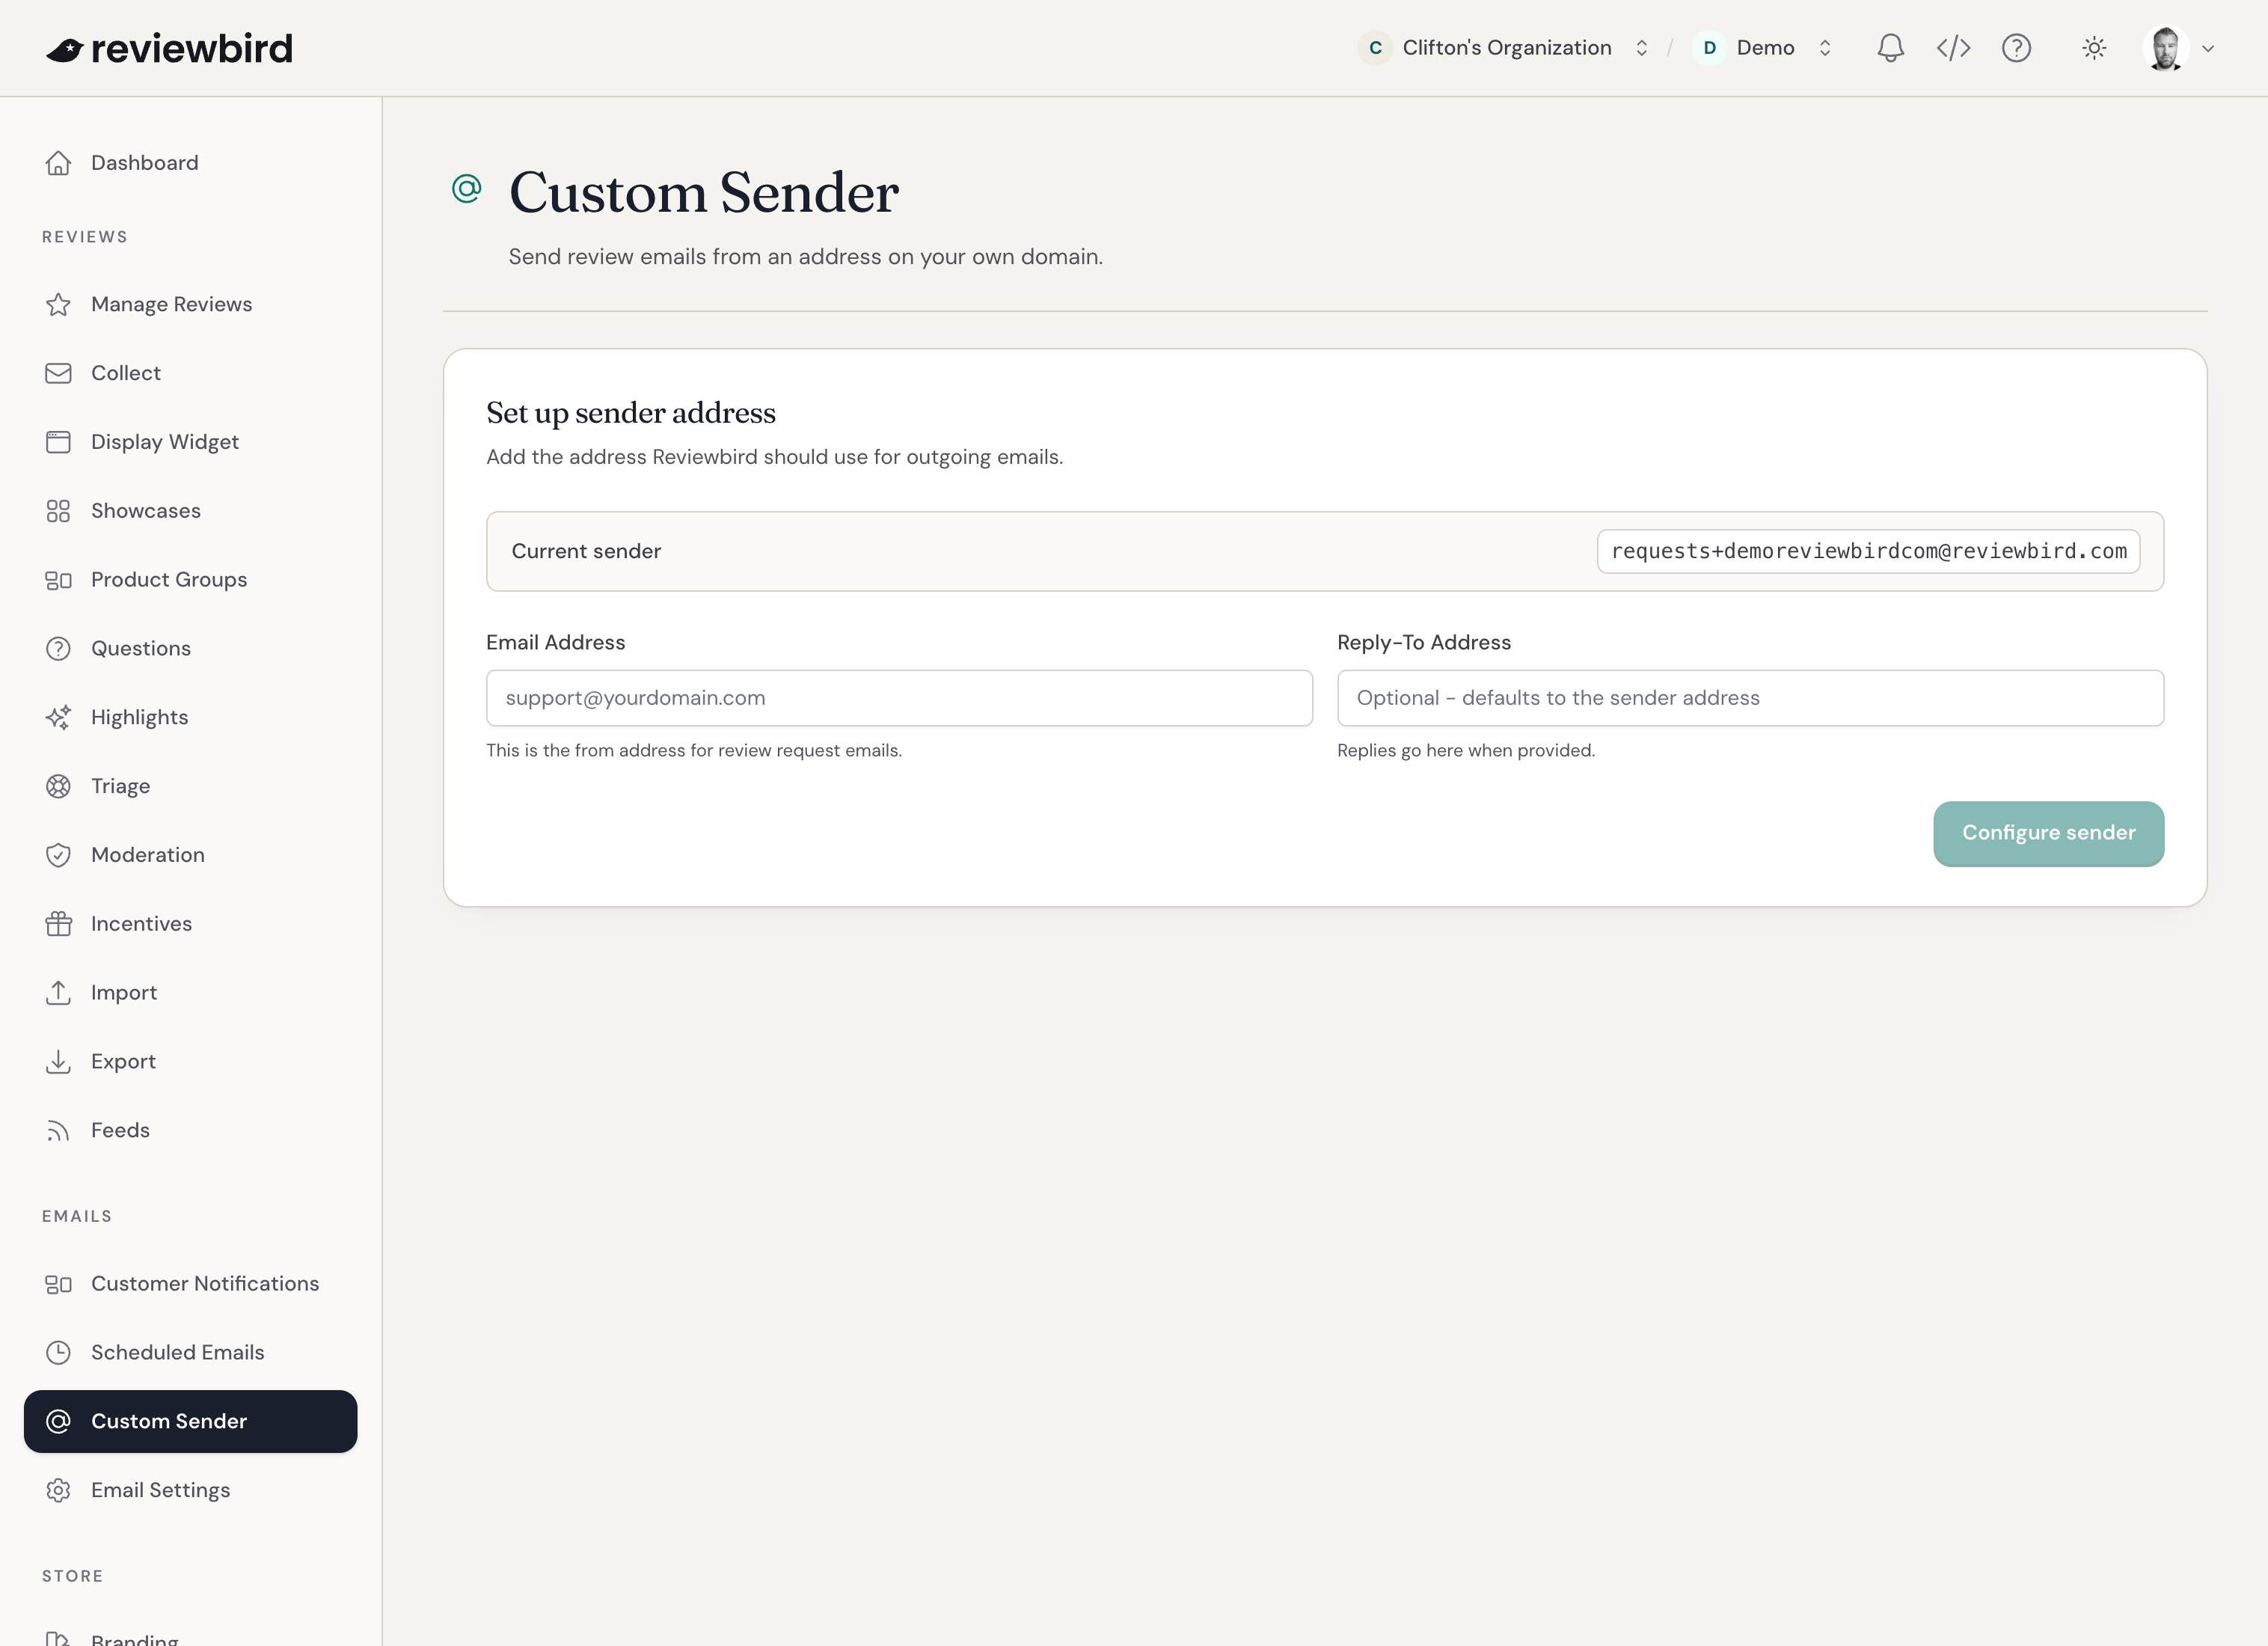Open the developer code icon

[x=1953, y=48]
